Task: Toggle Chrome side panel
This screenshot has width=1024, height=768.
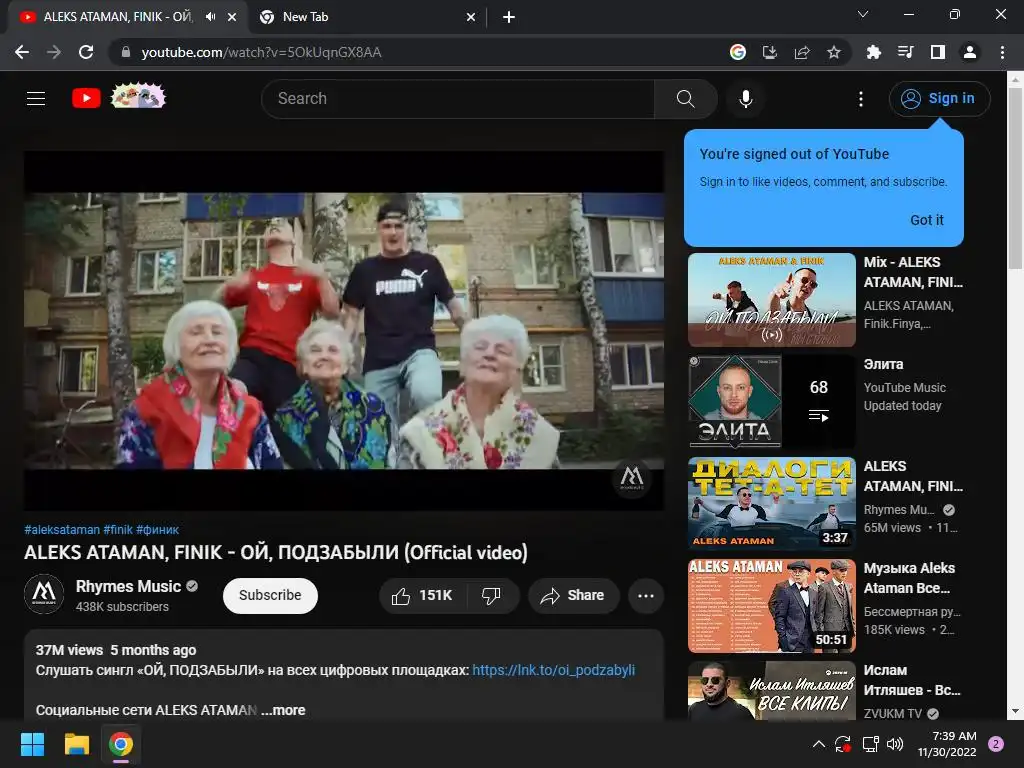Action: [938, 52]
